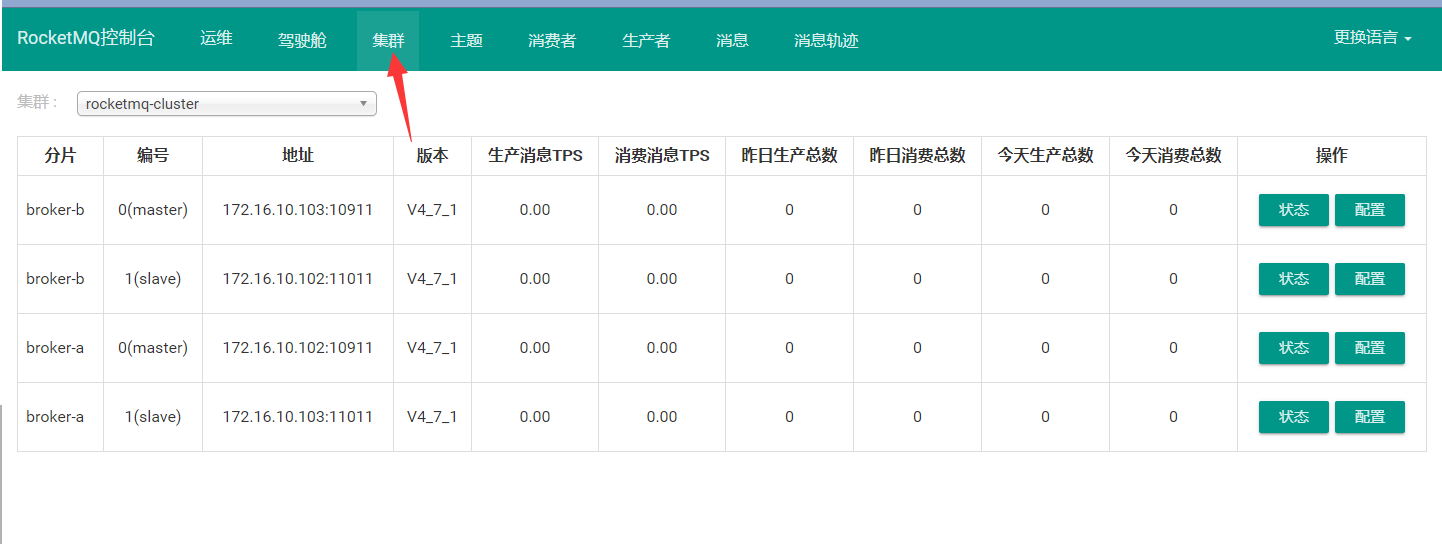Viewport: 1442px width, 544px height.
Task: Click the 今天生产总数 column header
Action: pos(1046,156)
